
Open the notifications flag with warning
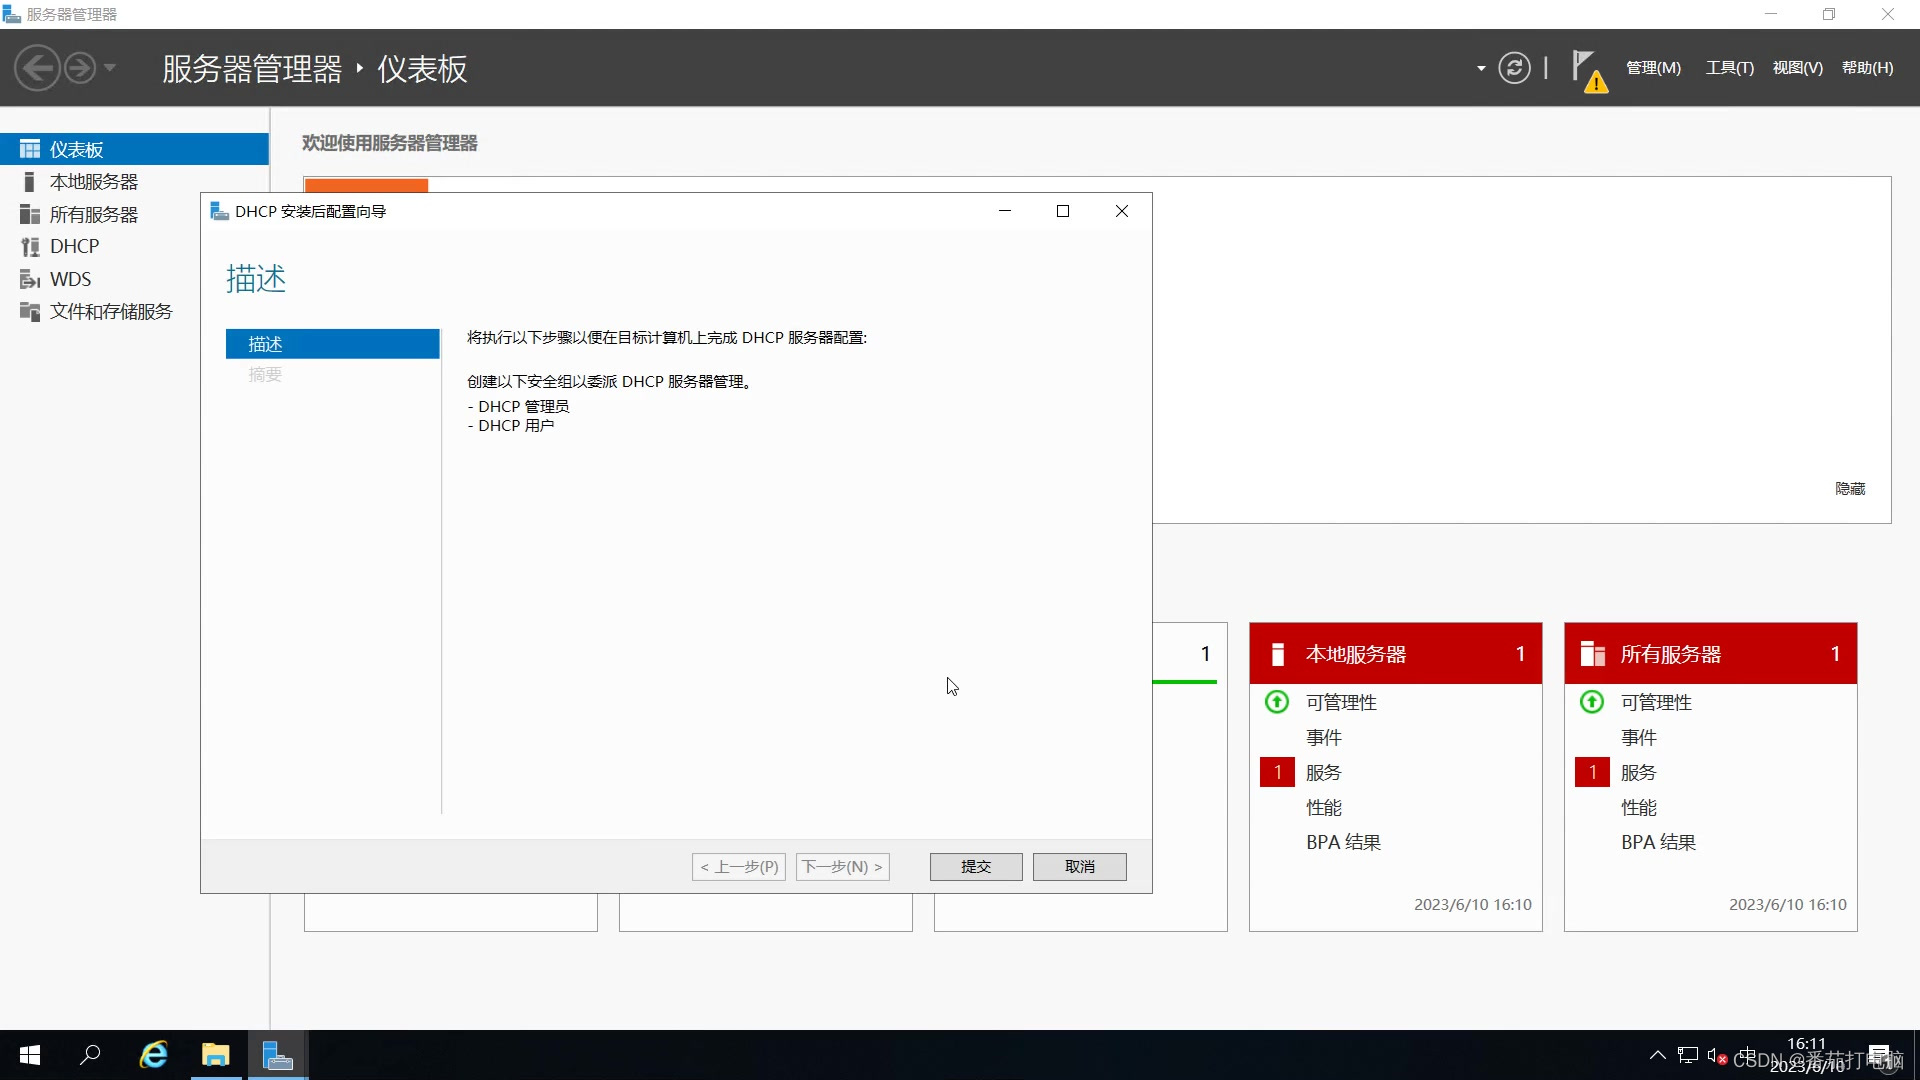(1588, 70)
